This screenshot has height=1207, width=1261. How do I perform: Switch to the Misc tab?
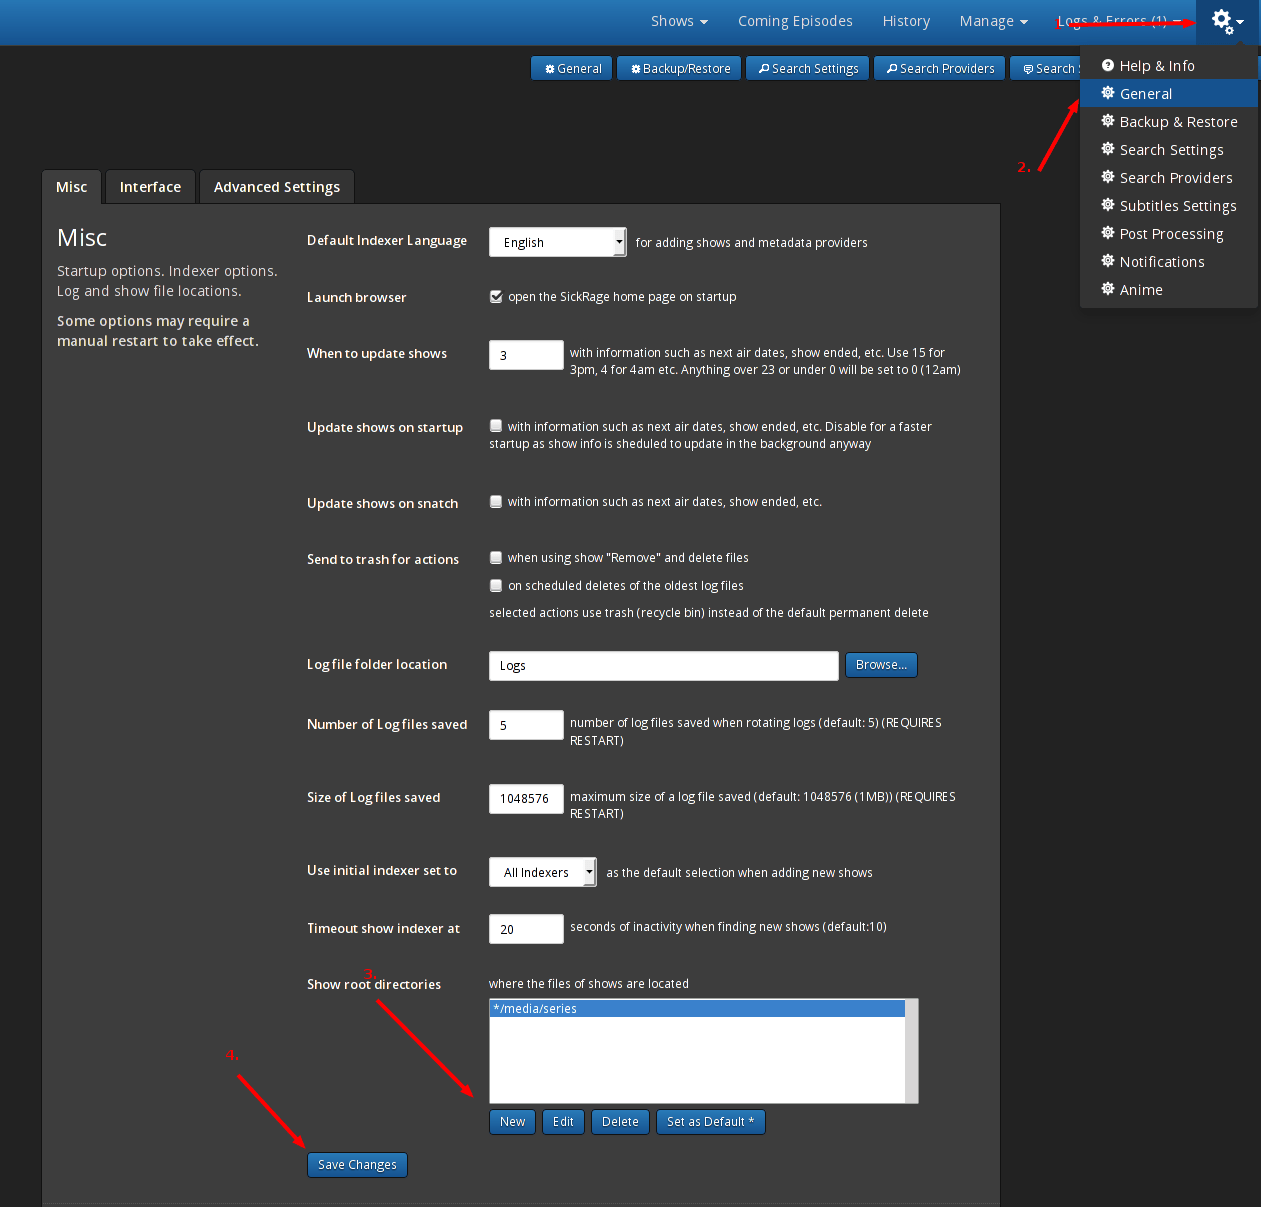[x=71, y=187]
